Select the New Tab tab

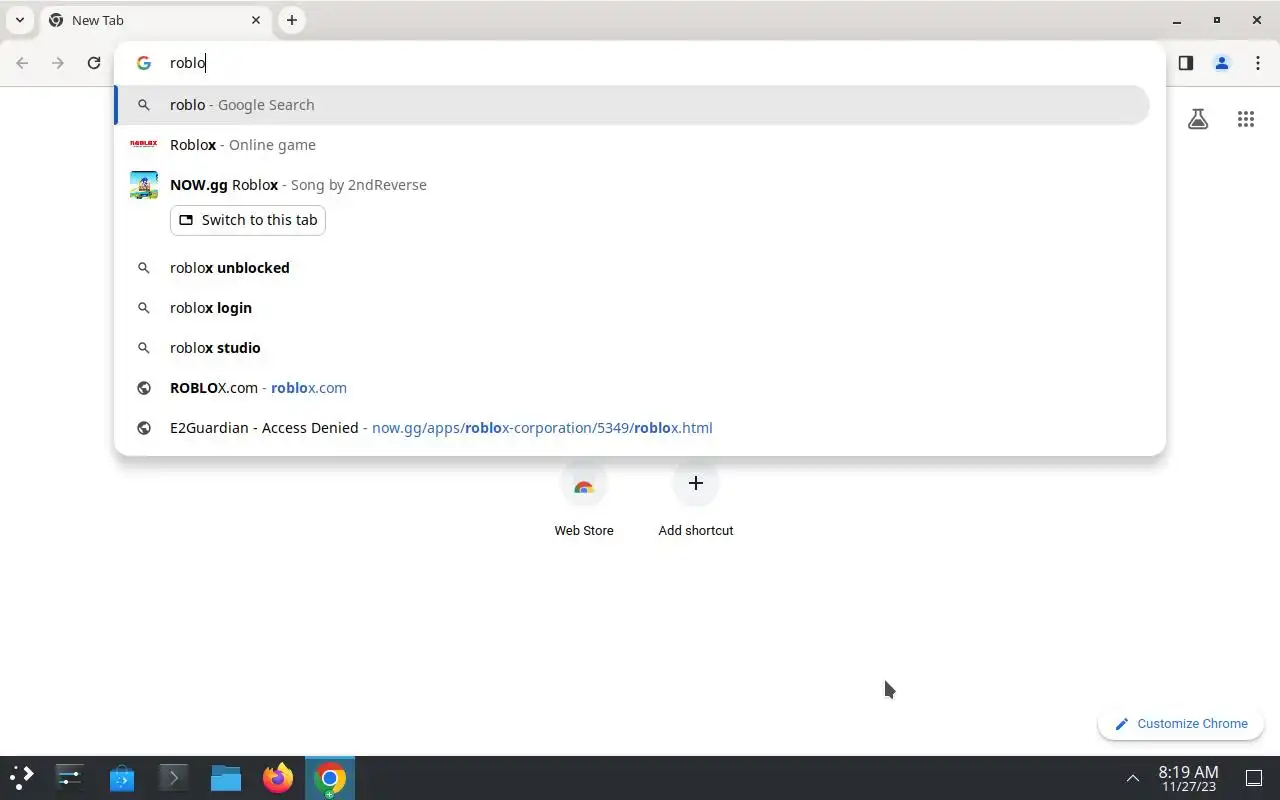click(156, 20)
